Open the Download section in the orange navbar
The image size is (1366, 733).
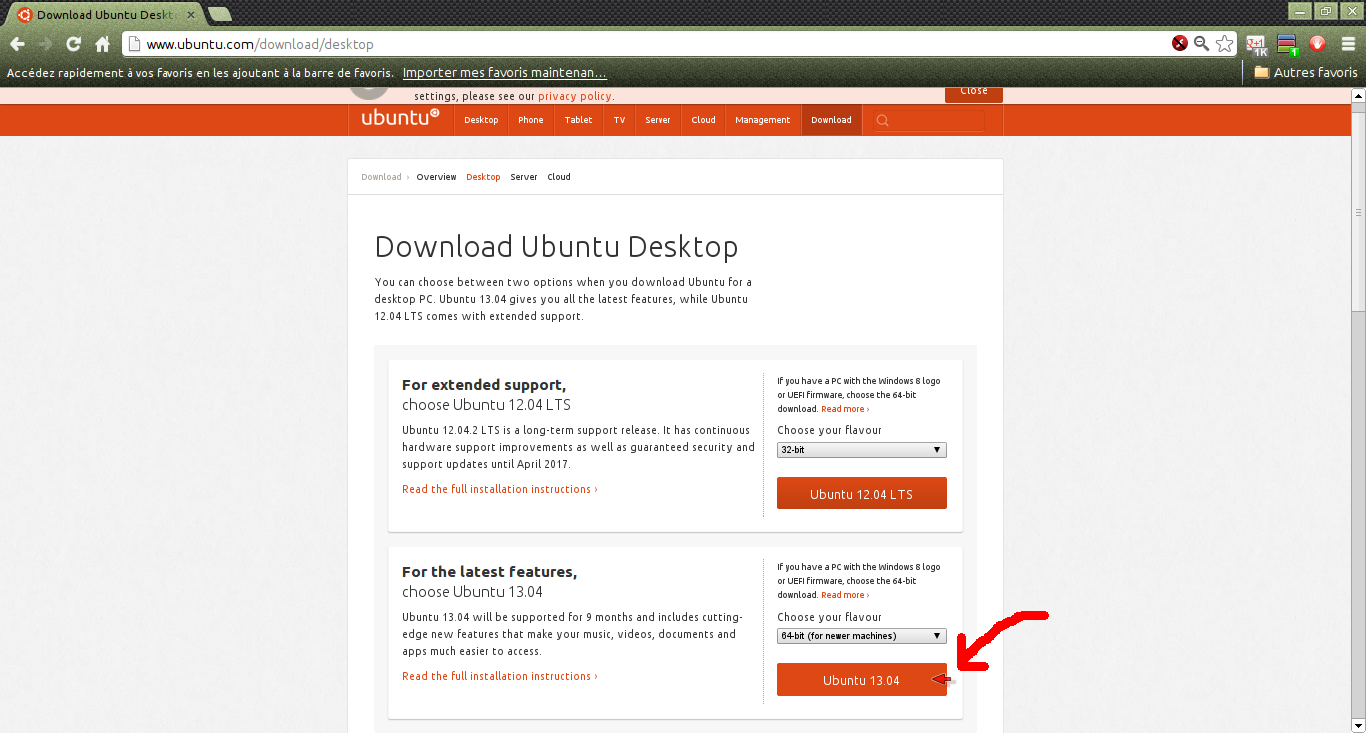[831, 120]
